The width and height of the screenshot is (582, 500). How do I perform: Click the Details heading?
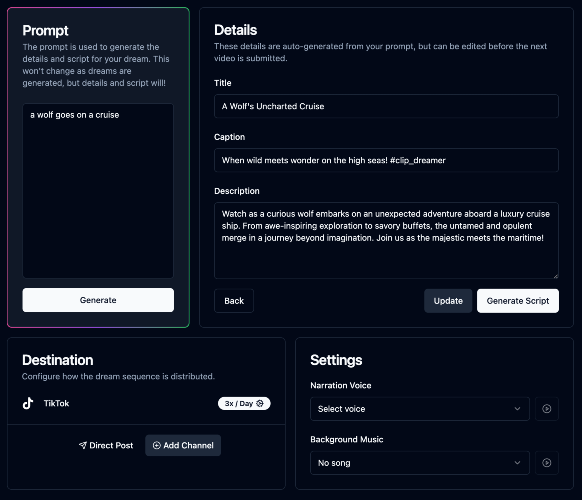tap(235, 30)
